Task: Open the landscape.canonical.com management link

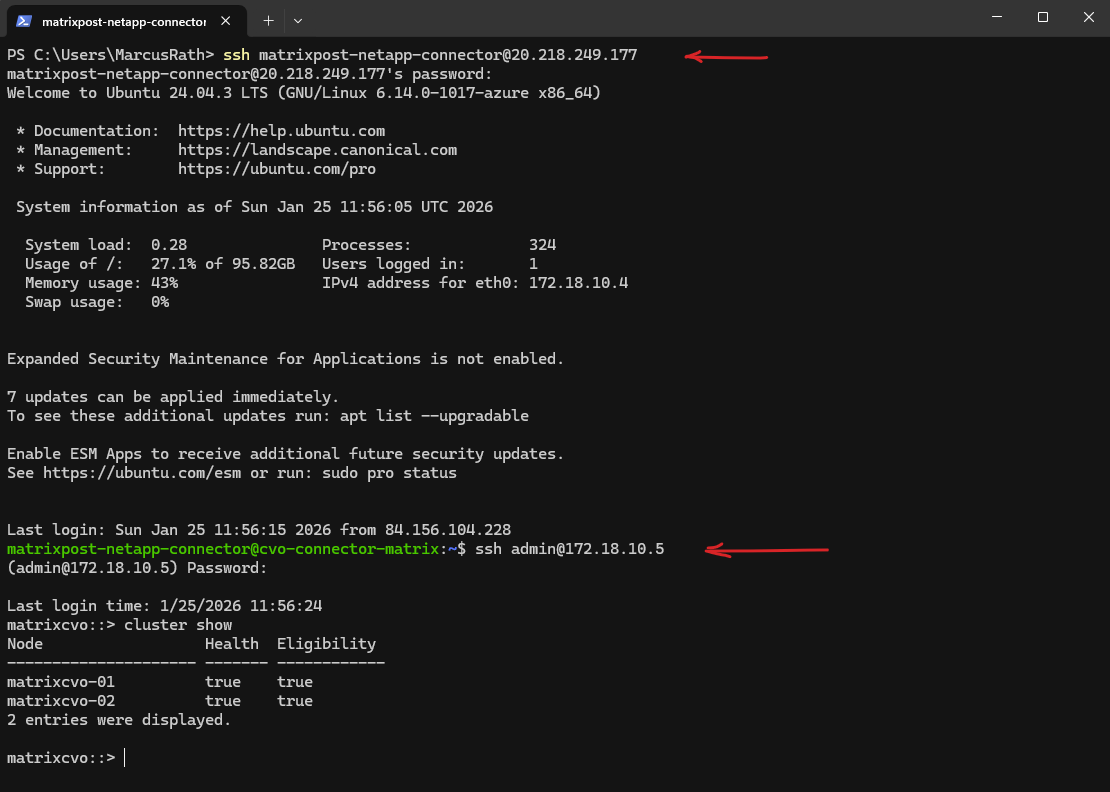Action: 317,150
